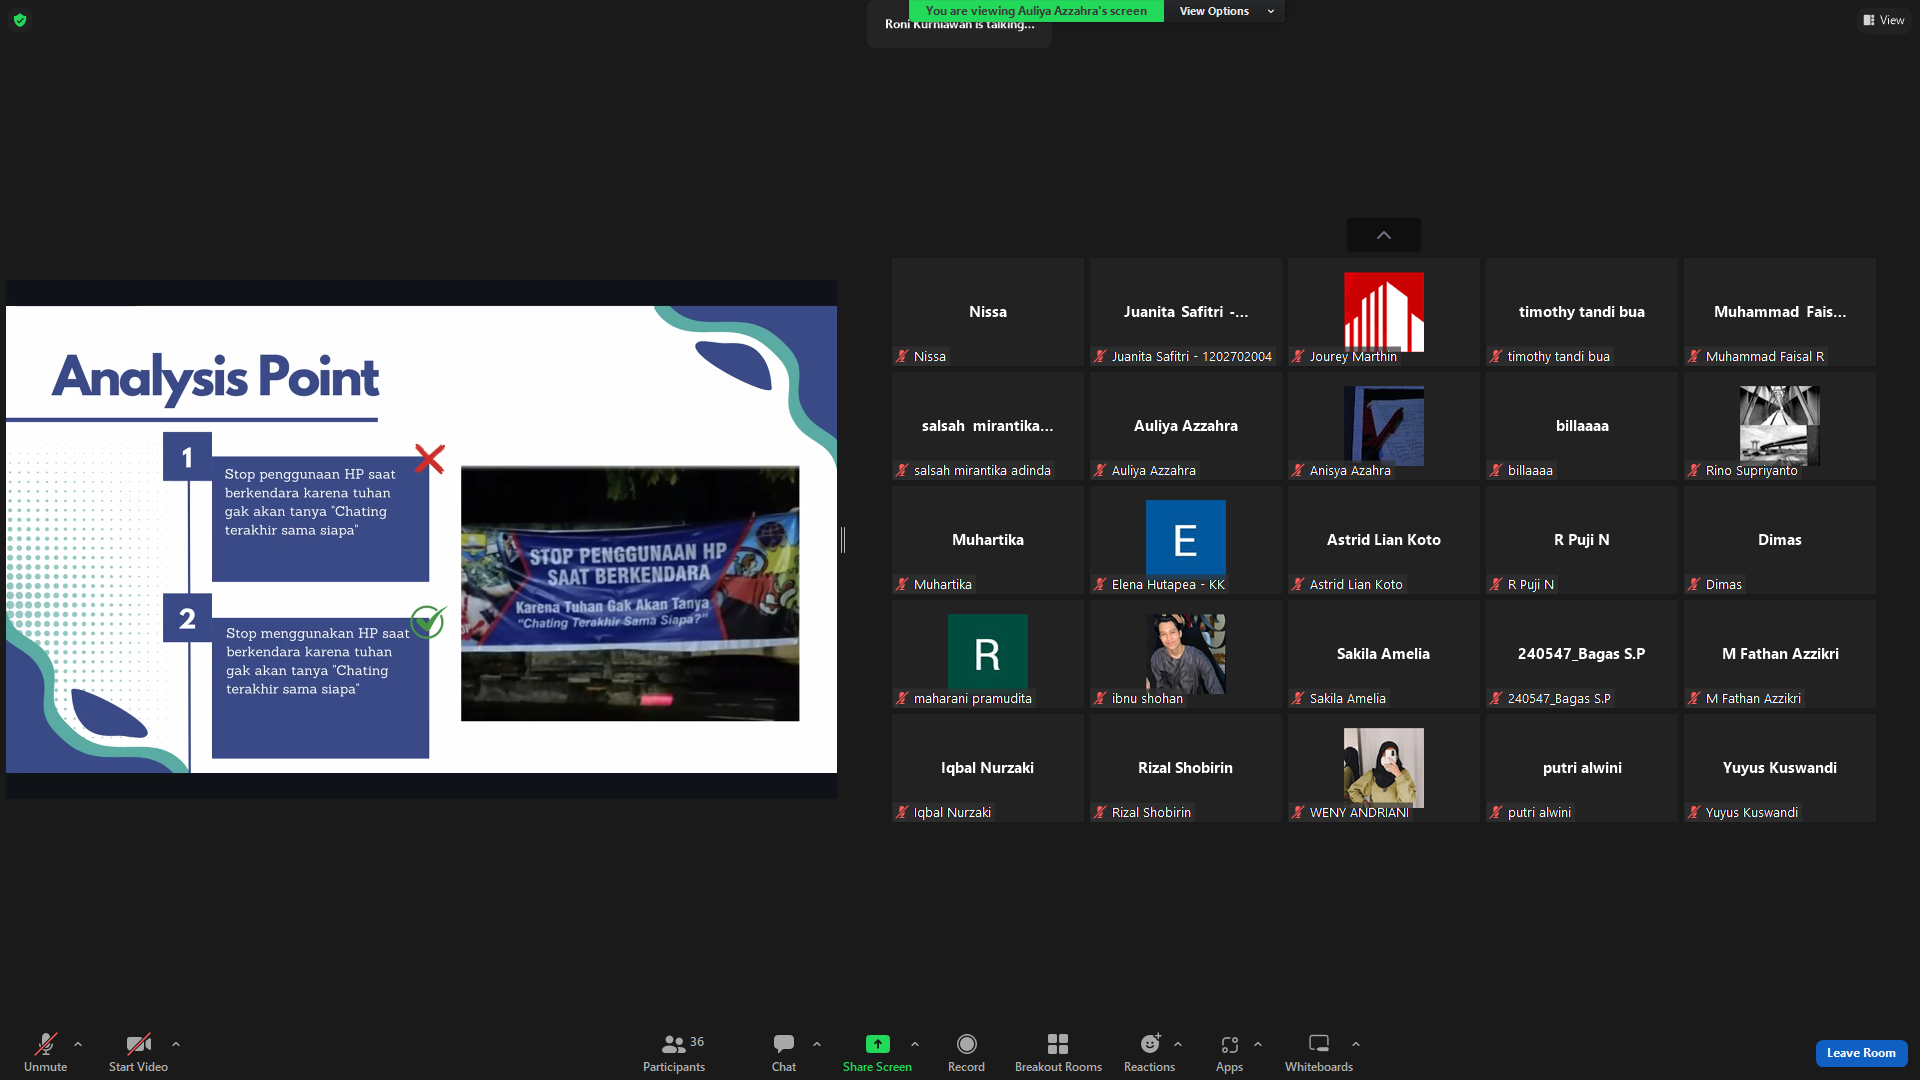
Task: Select M Fathan Azzikri's tile
Action: tap(1780, 654)
